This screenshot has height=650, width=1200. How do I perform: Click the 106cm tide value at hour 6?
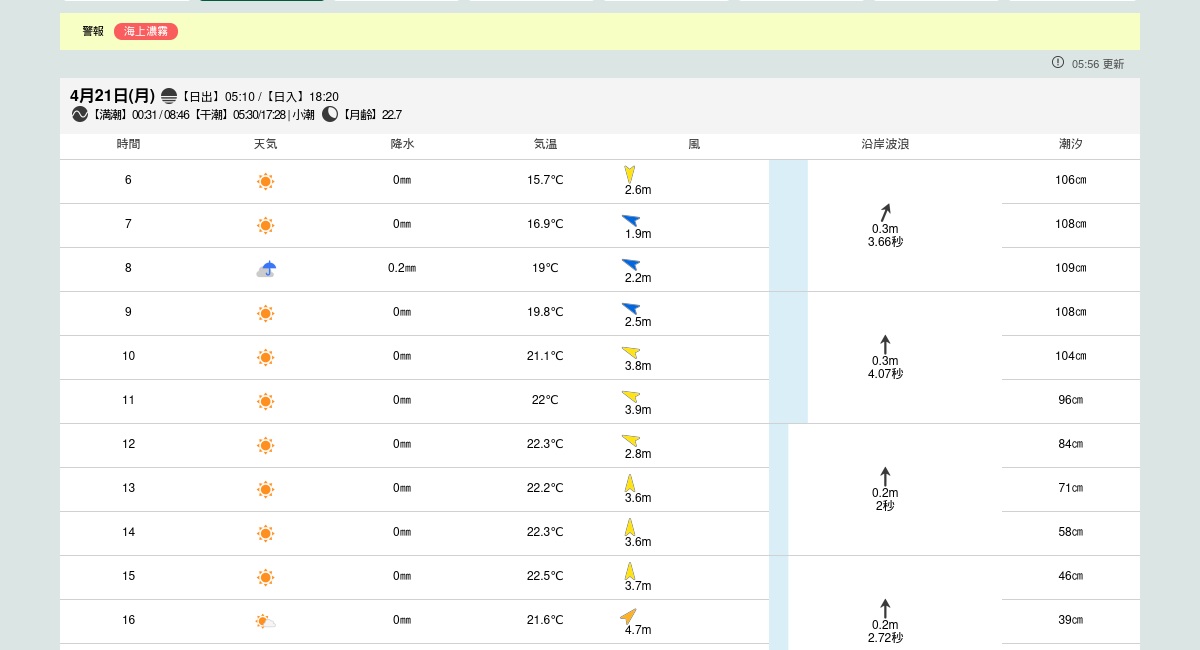[1070, 181]
